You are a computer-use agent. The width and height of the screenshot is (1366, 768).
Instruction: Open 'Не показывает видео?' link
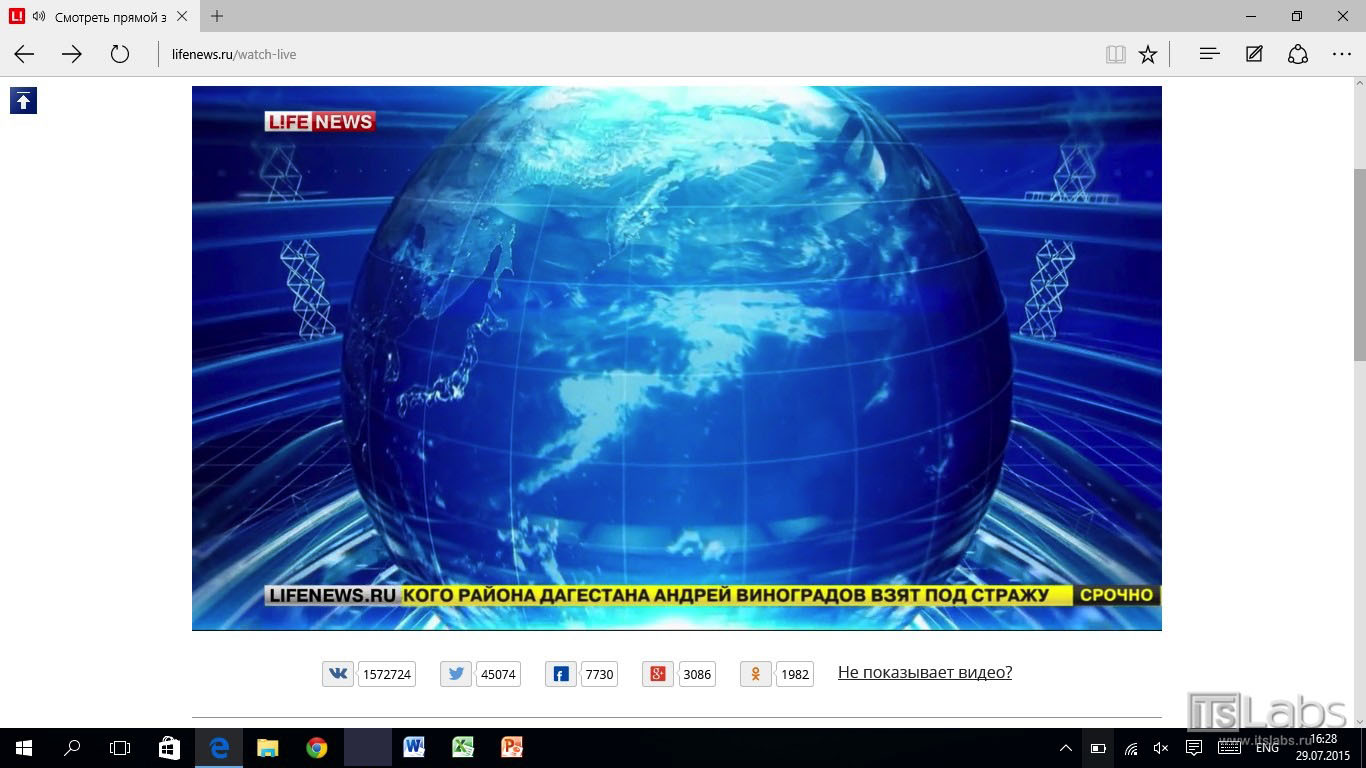pos(925,672)
